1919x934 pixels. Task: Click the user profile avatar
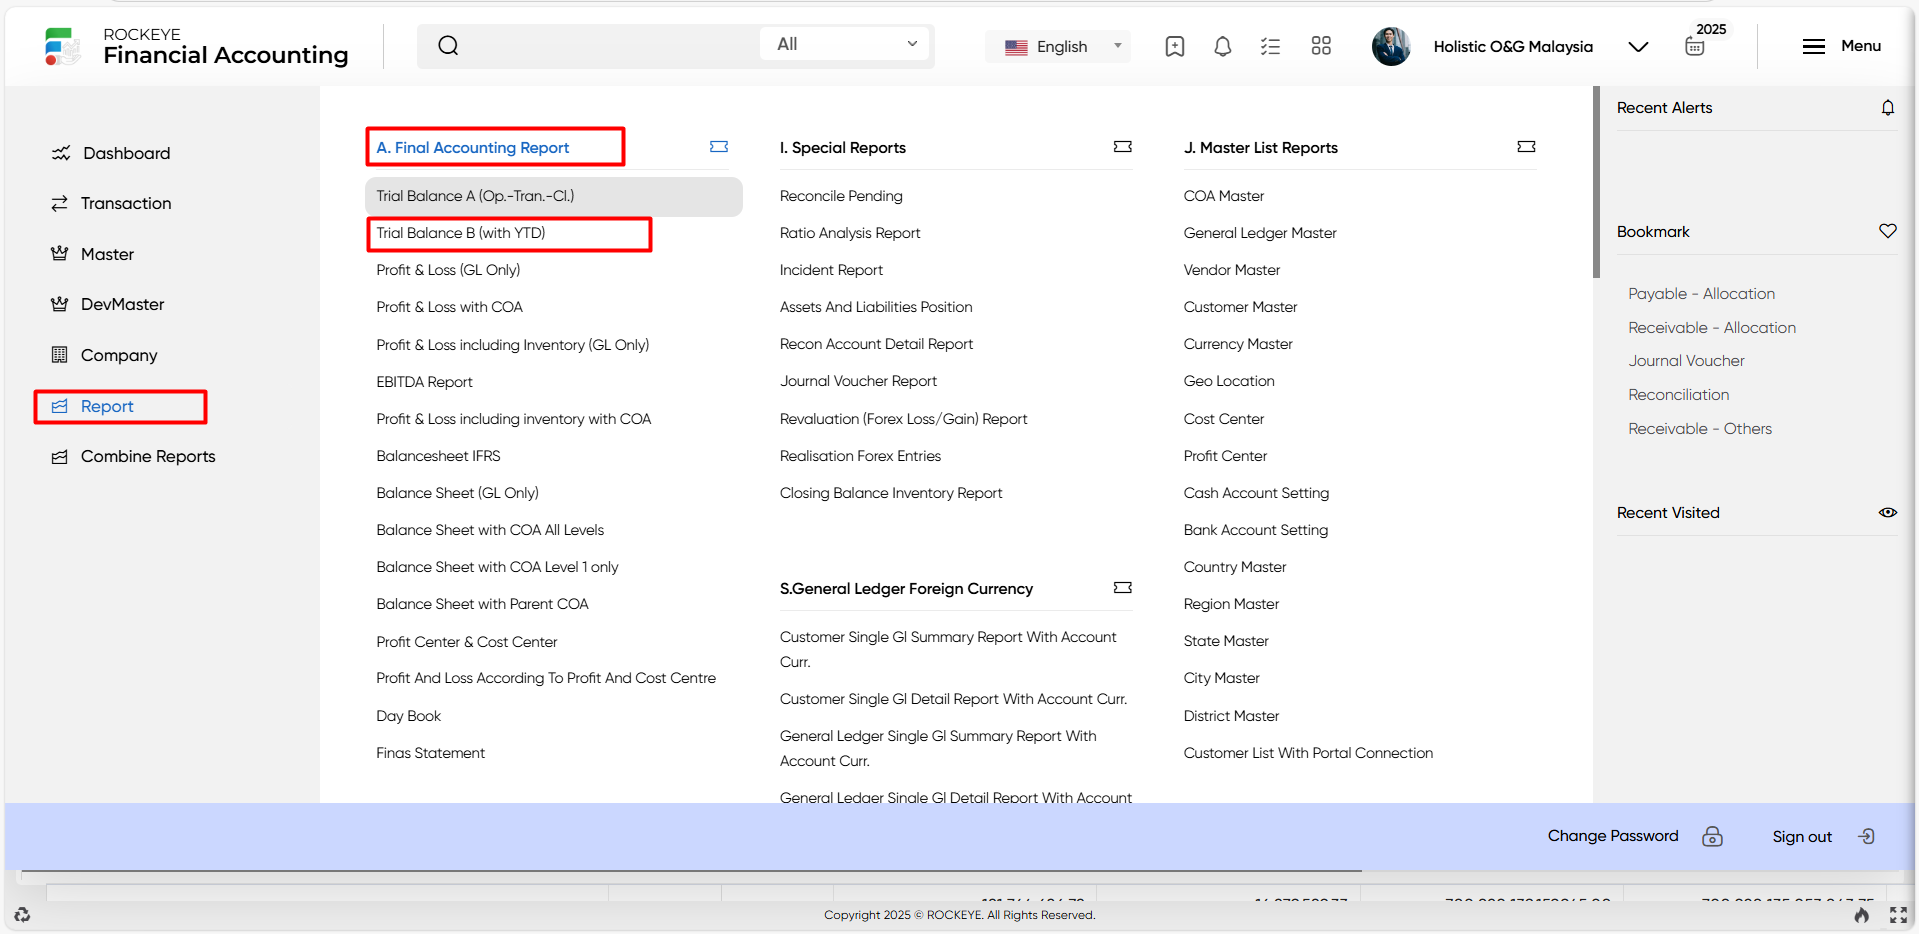tap(1391, 46)
